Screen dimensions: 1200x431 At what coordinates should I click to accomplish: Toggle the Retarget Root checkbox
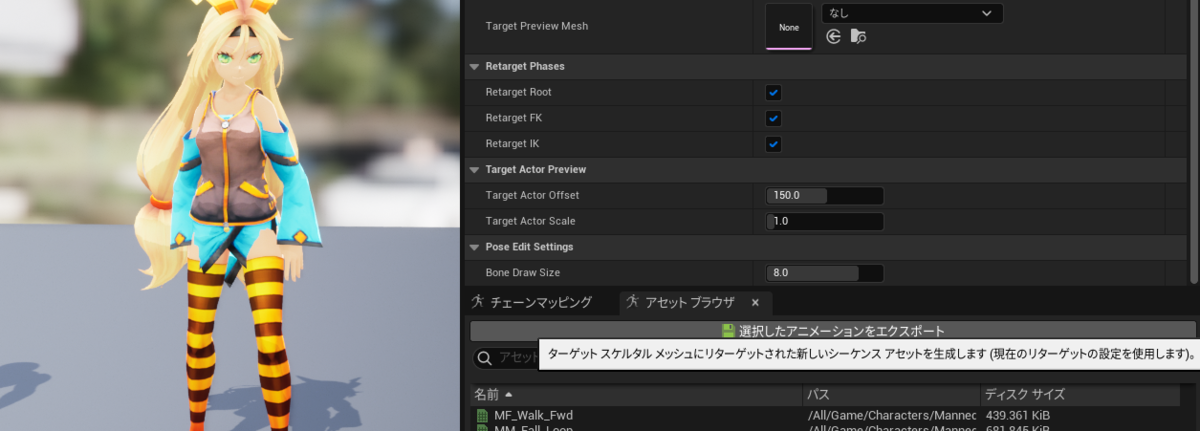(774, 92)
